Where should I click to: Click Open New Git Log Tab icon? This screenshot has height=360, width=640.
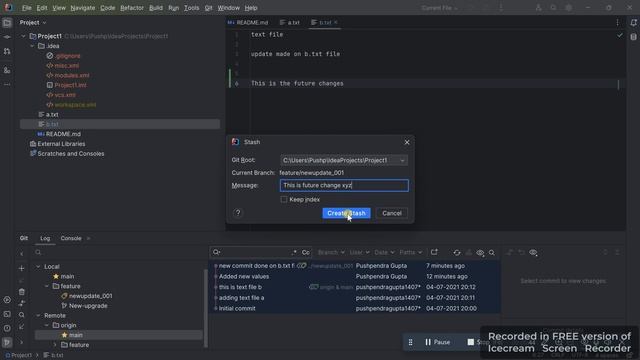434,252
